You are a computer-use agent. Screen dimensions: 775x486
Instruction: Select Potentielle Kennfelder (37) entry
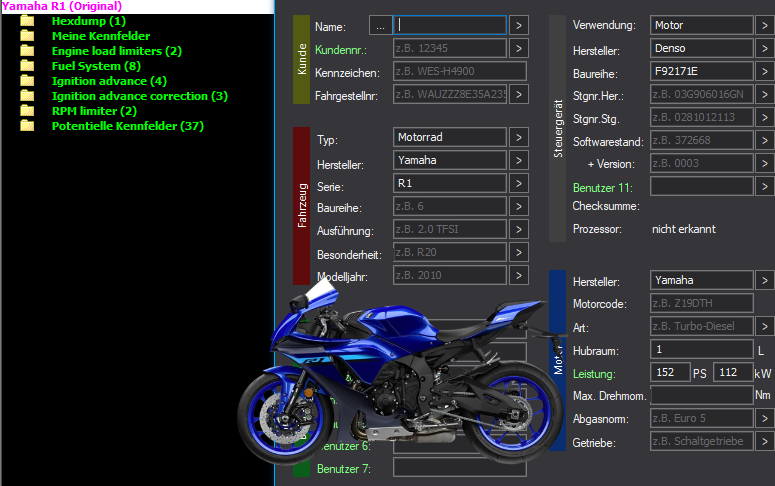[x=128, y=126]
